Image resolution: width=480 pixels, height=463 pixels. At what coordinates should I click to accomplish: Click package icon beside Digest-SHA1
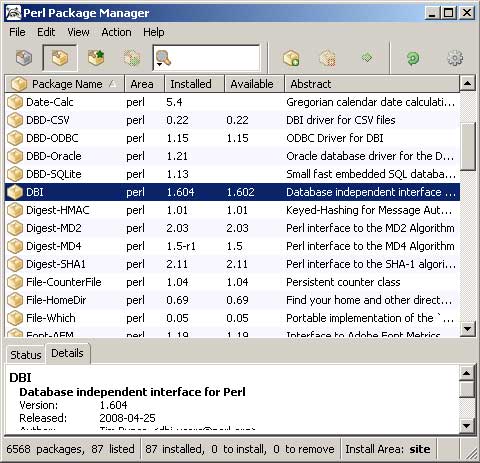point(15,264)
